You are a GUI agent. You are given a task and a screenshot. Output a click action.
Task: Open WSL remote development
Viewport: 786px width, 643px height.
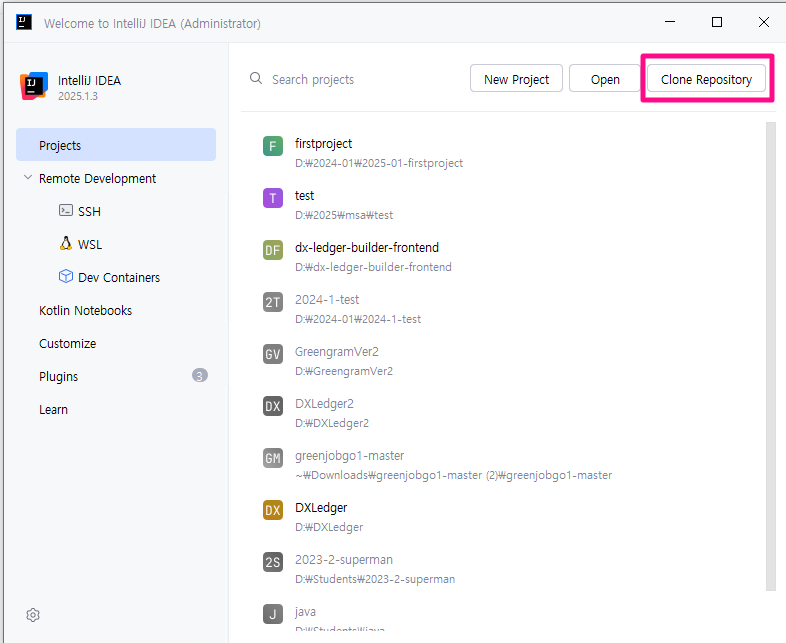click(90, 245)
